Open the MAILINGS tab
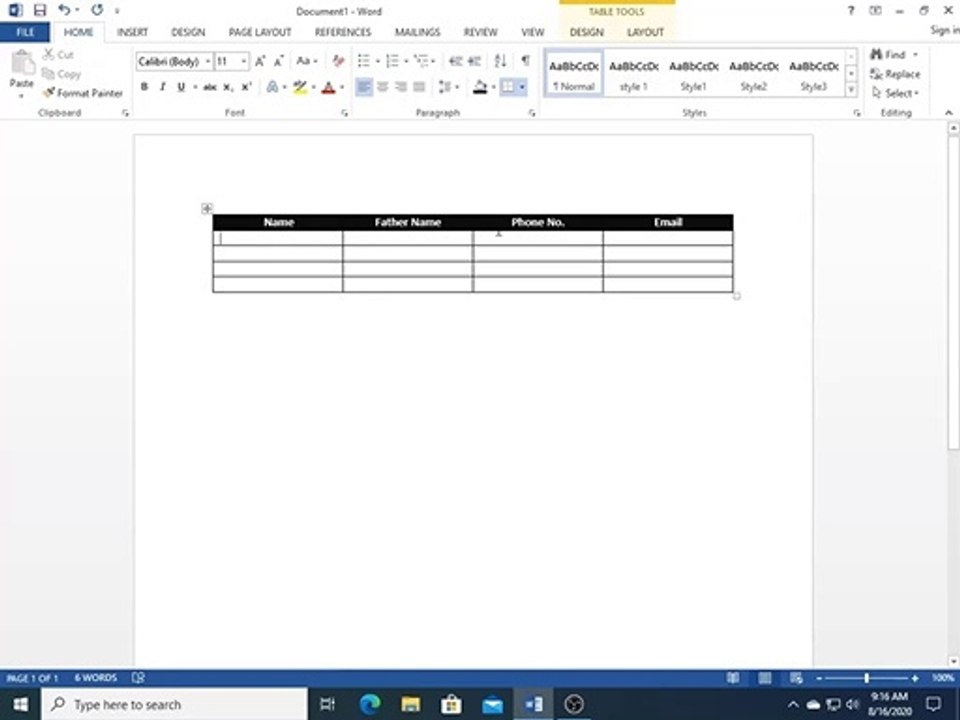Screen dimensions: 960x720 tap(418, 32)
